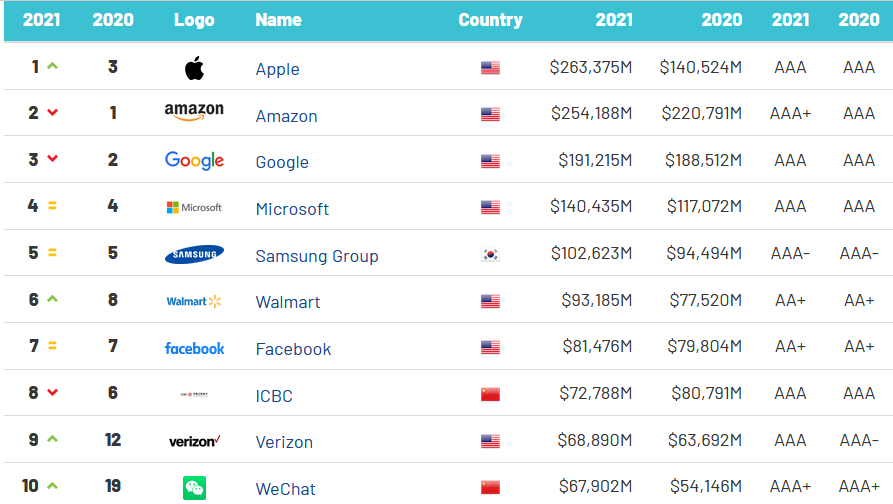This screenshot has width=893, height=504.
Task: Click Amazon's red down rank arrow
Action: 52,113
